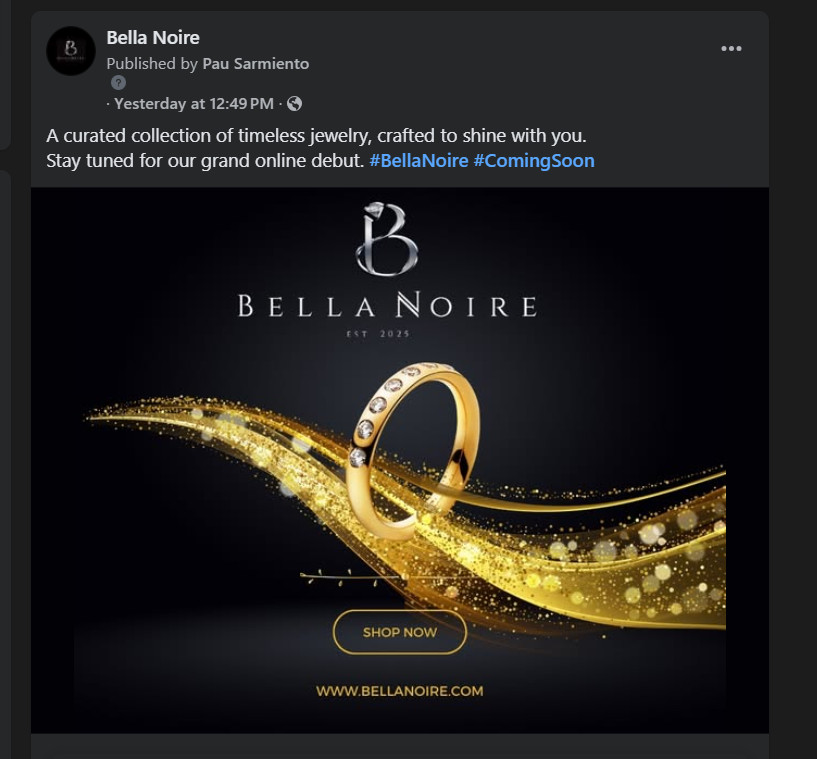The image size is (817, 759).
Task: Click the 'A curated collection' caption line
Action: tap(315, 136)
